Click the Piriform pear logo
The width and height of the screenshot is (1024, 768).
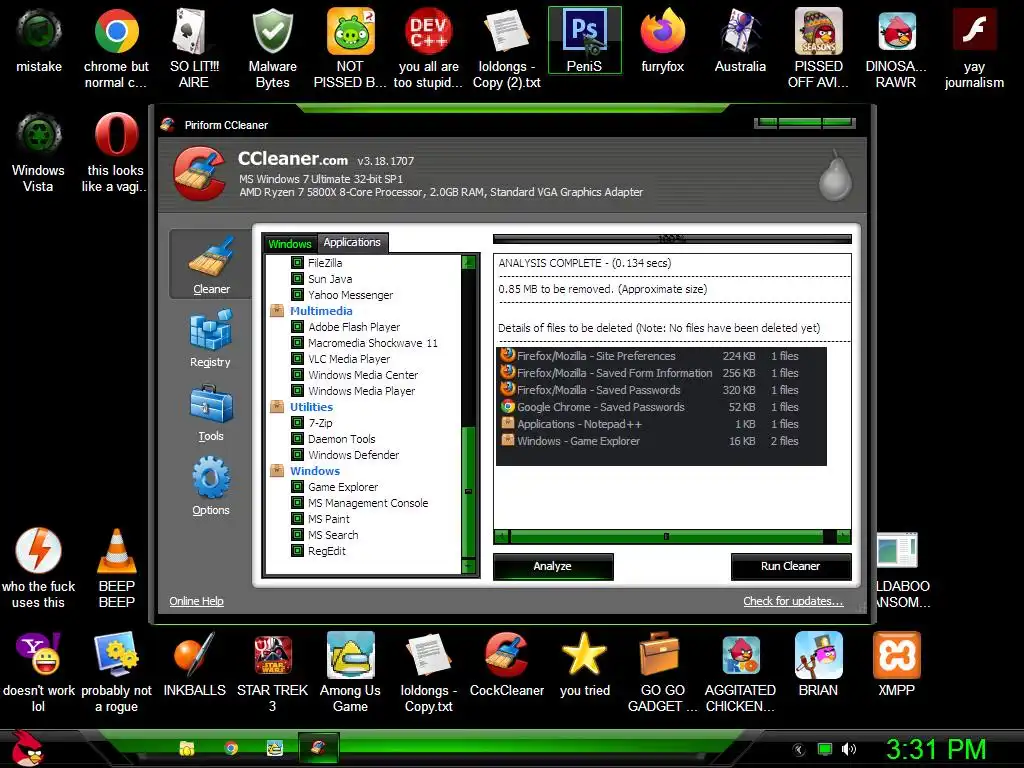(835, 175)
